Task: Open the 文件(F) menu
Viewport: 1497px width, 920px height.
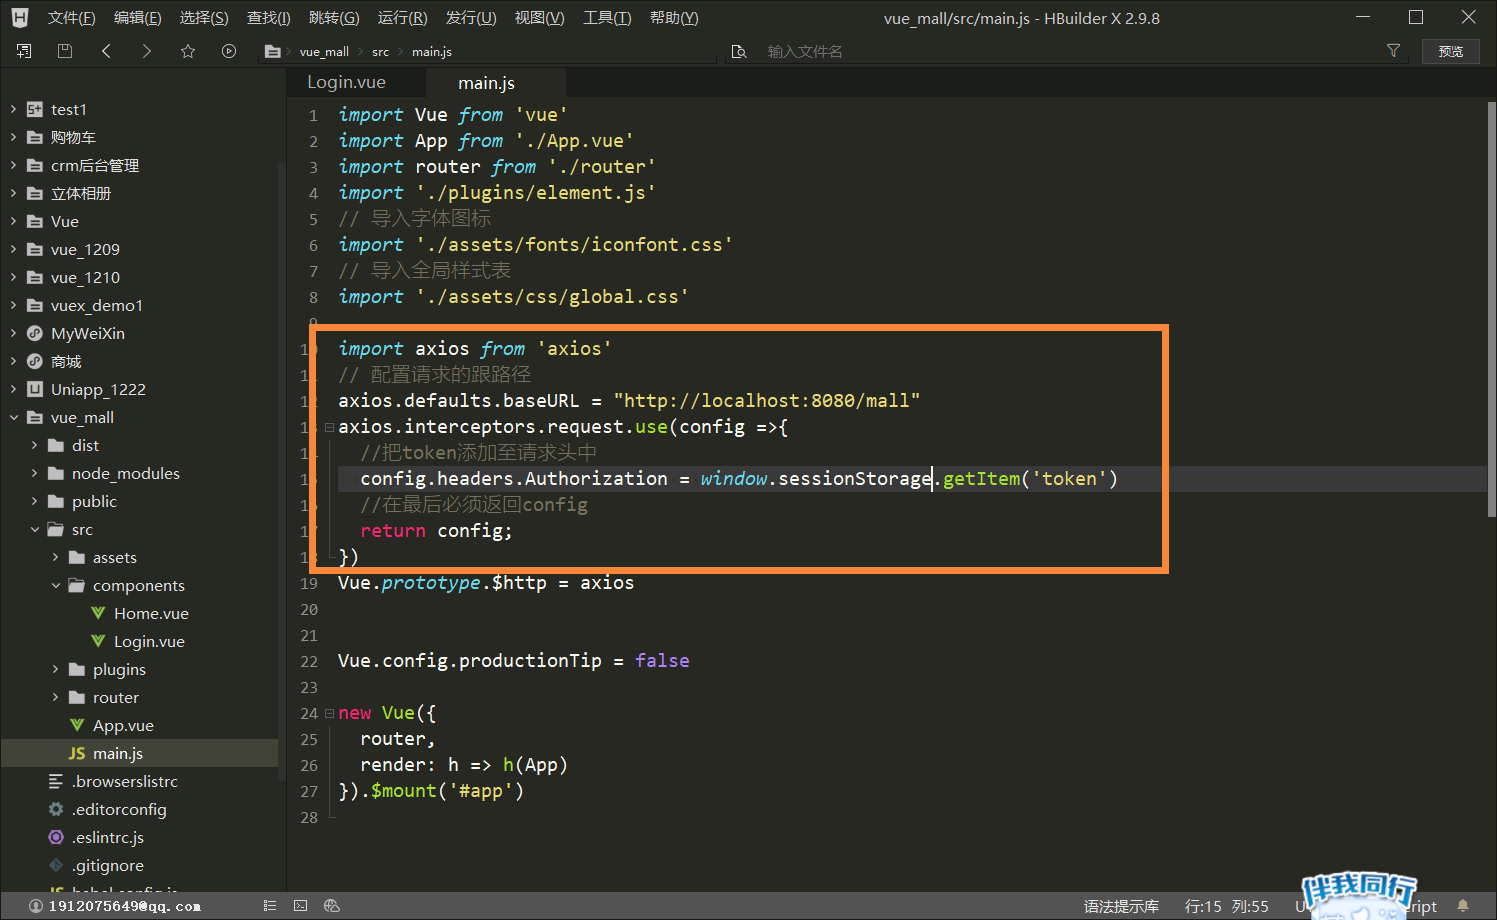Action: coord(72,18)
